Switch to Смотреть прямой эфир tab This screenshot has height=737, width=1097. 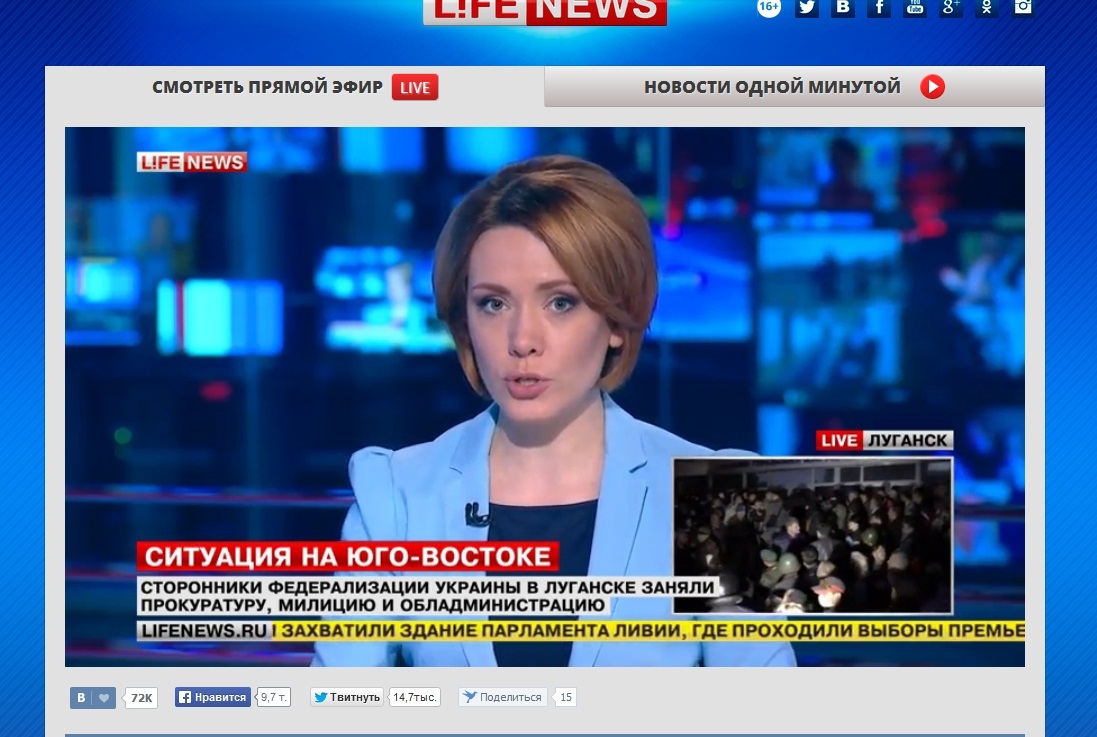point(295,87)
